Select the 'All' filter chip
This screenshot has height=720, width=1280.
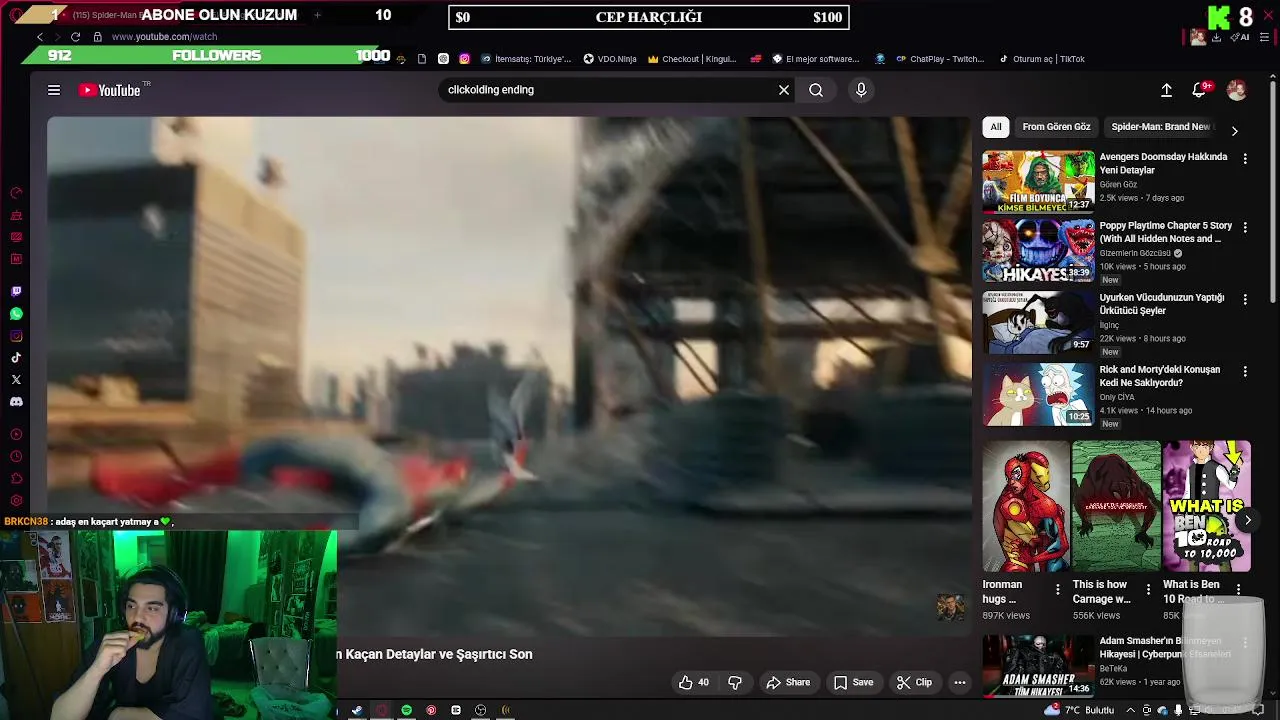pyautogui.click(x=996, y=127)
